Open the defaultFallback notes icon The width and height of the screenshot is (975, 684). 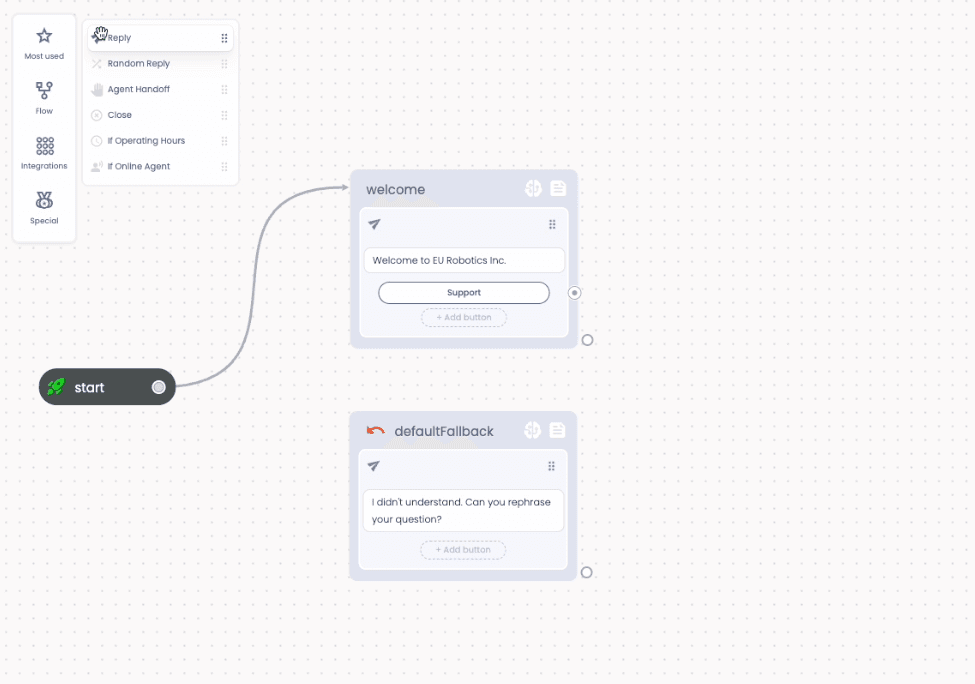coord(557,430)
